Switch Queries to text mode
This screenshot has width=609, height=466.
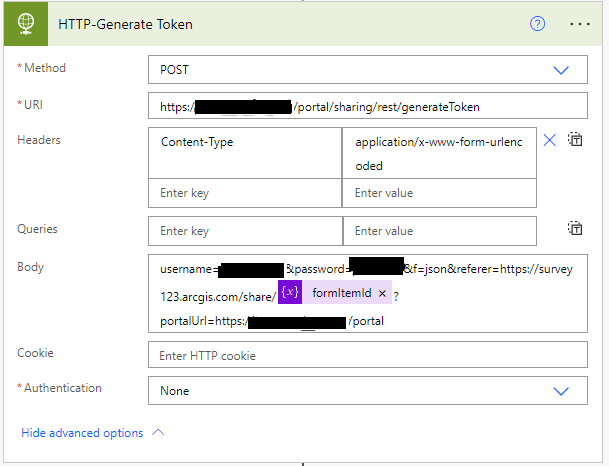(576, 229)
